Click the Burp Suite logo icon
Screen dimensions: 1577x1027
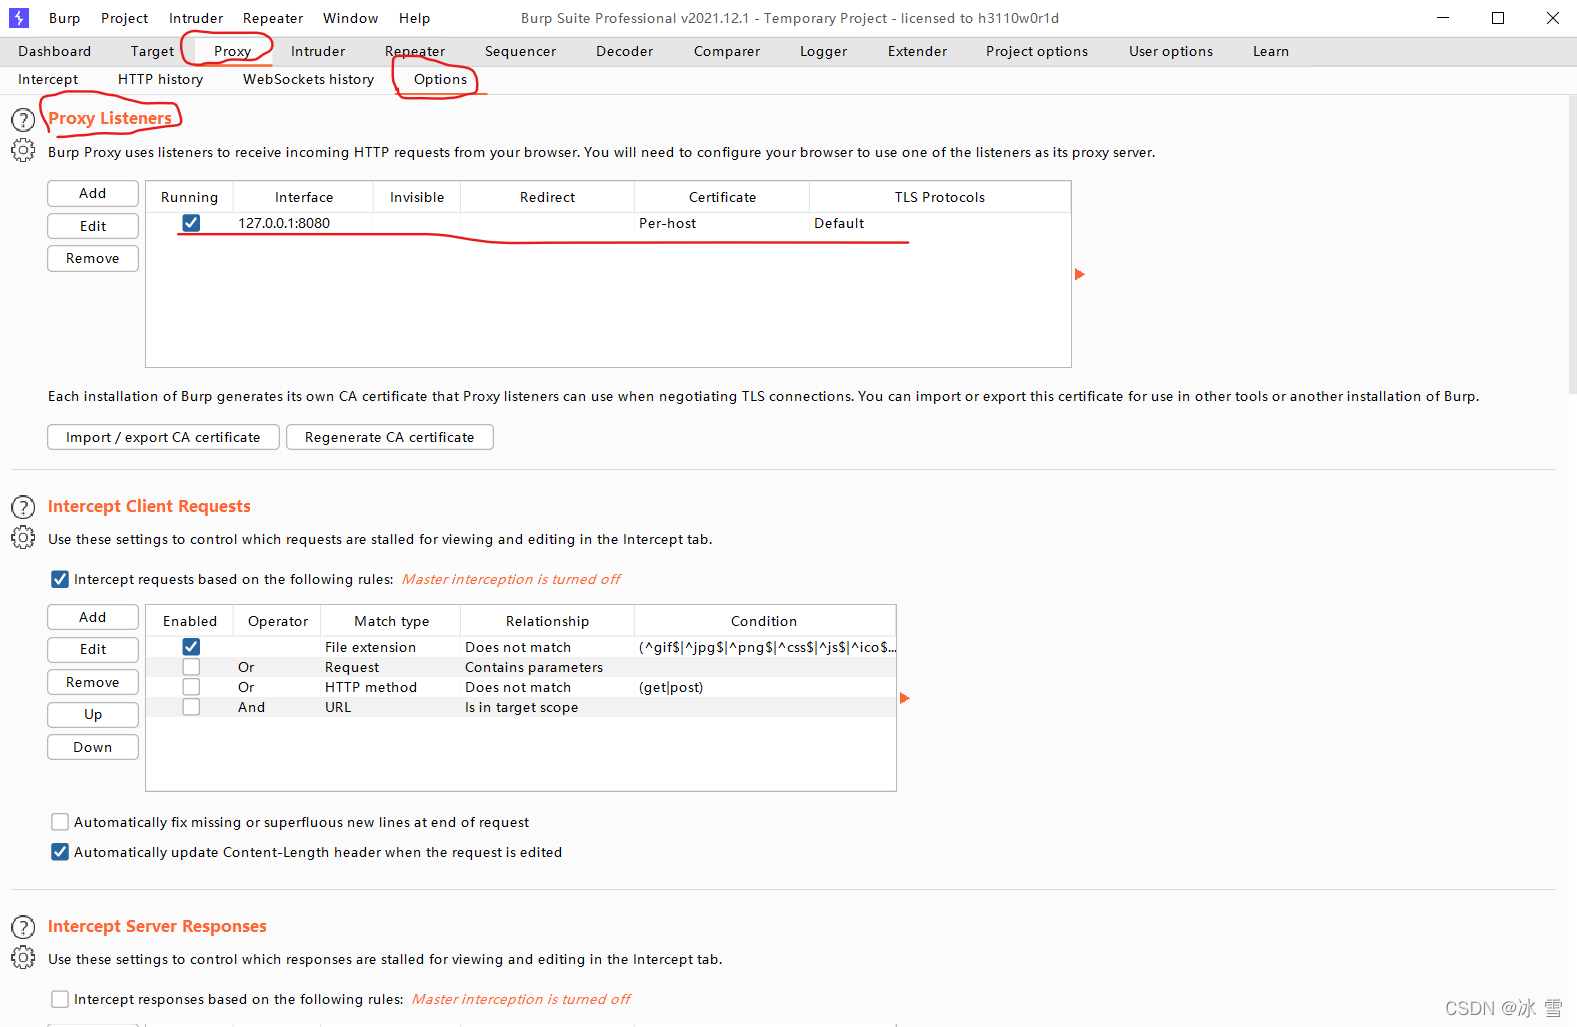(x=19, y=18)
